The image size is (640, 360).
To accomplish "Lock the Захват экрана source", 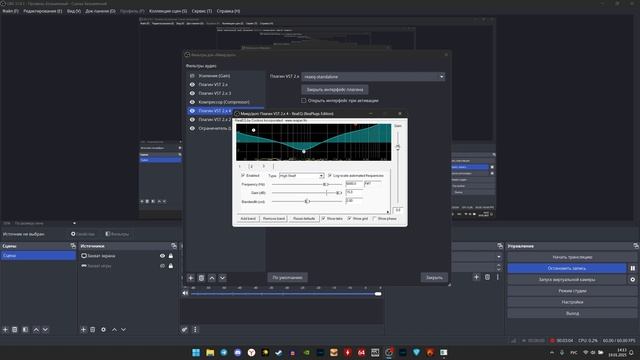I will click(171, 256).
